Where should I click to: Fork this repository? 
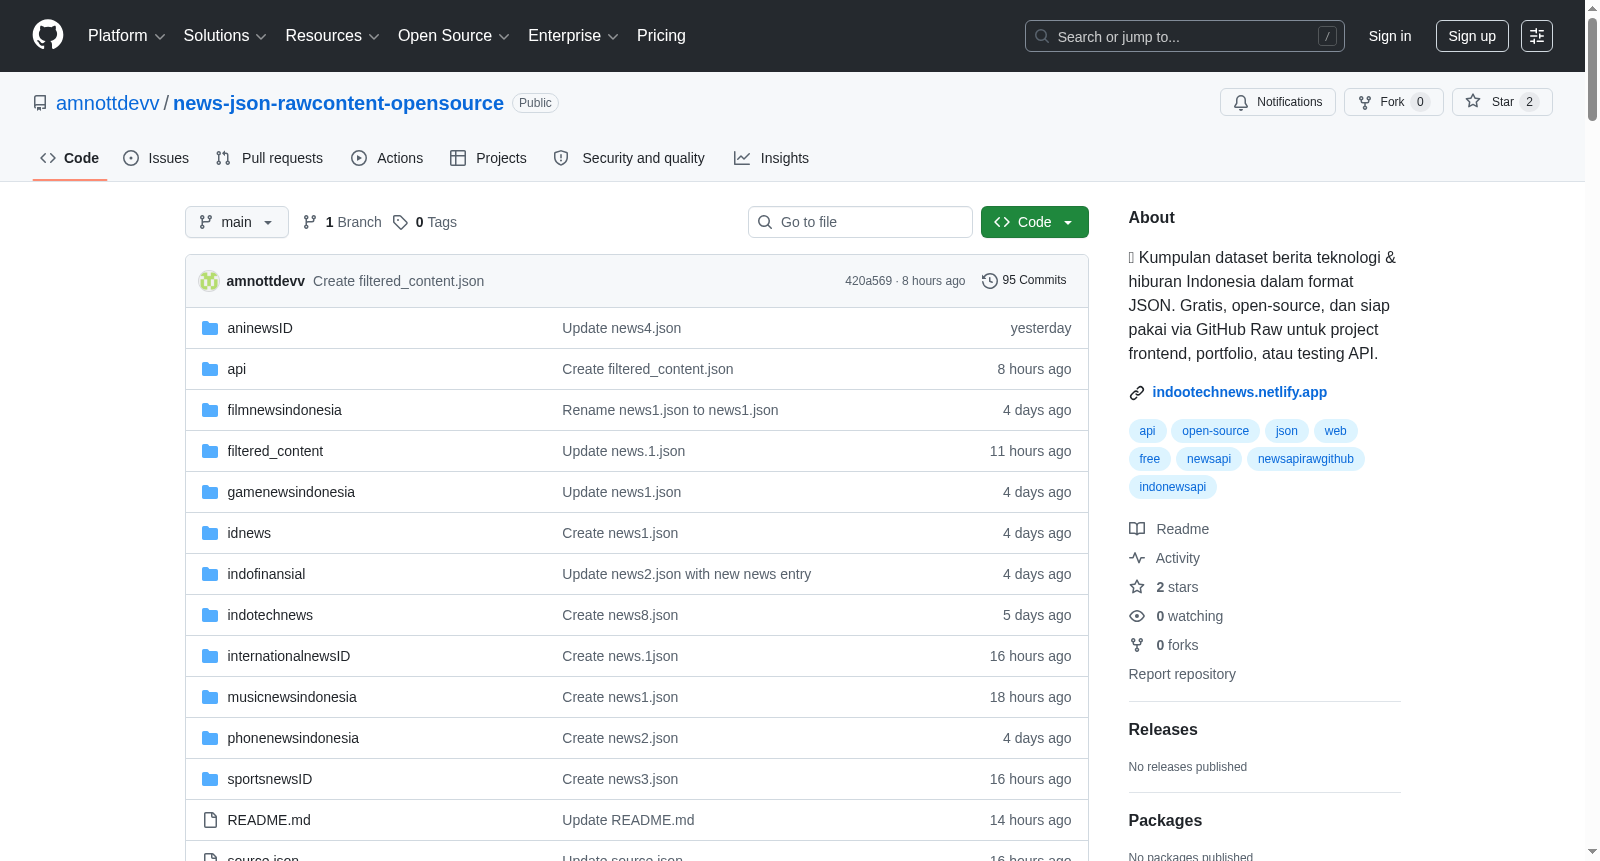1394,102
